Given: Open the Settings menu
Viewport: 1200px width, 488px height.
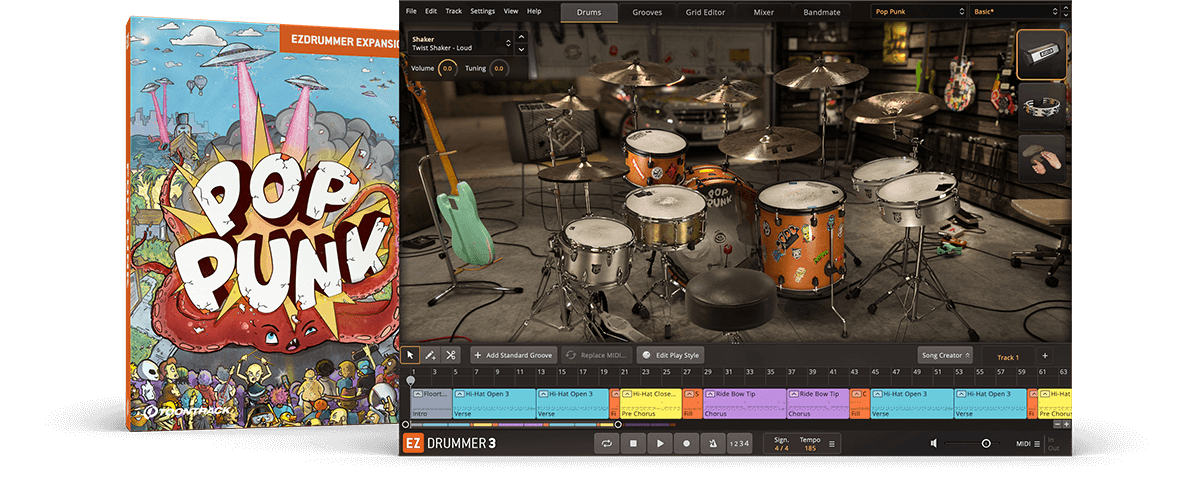Looking at the screenshot, I should (482, 11).
